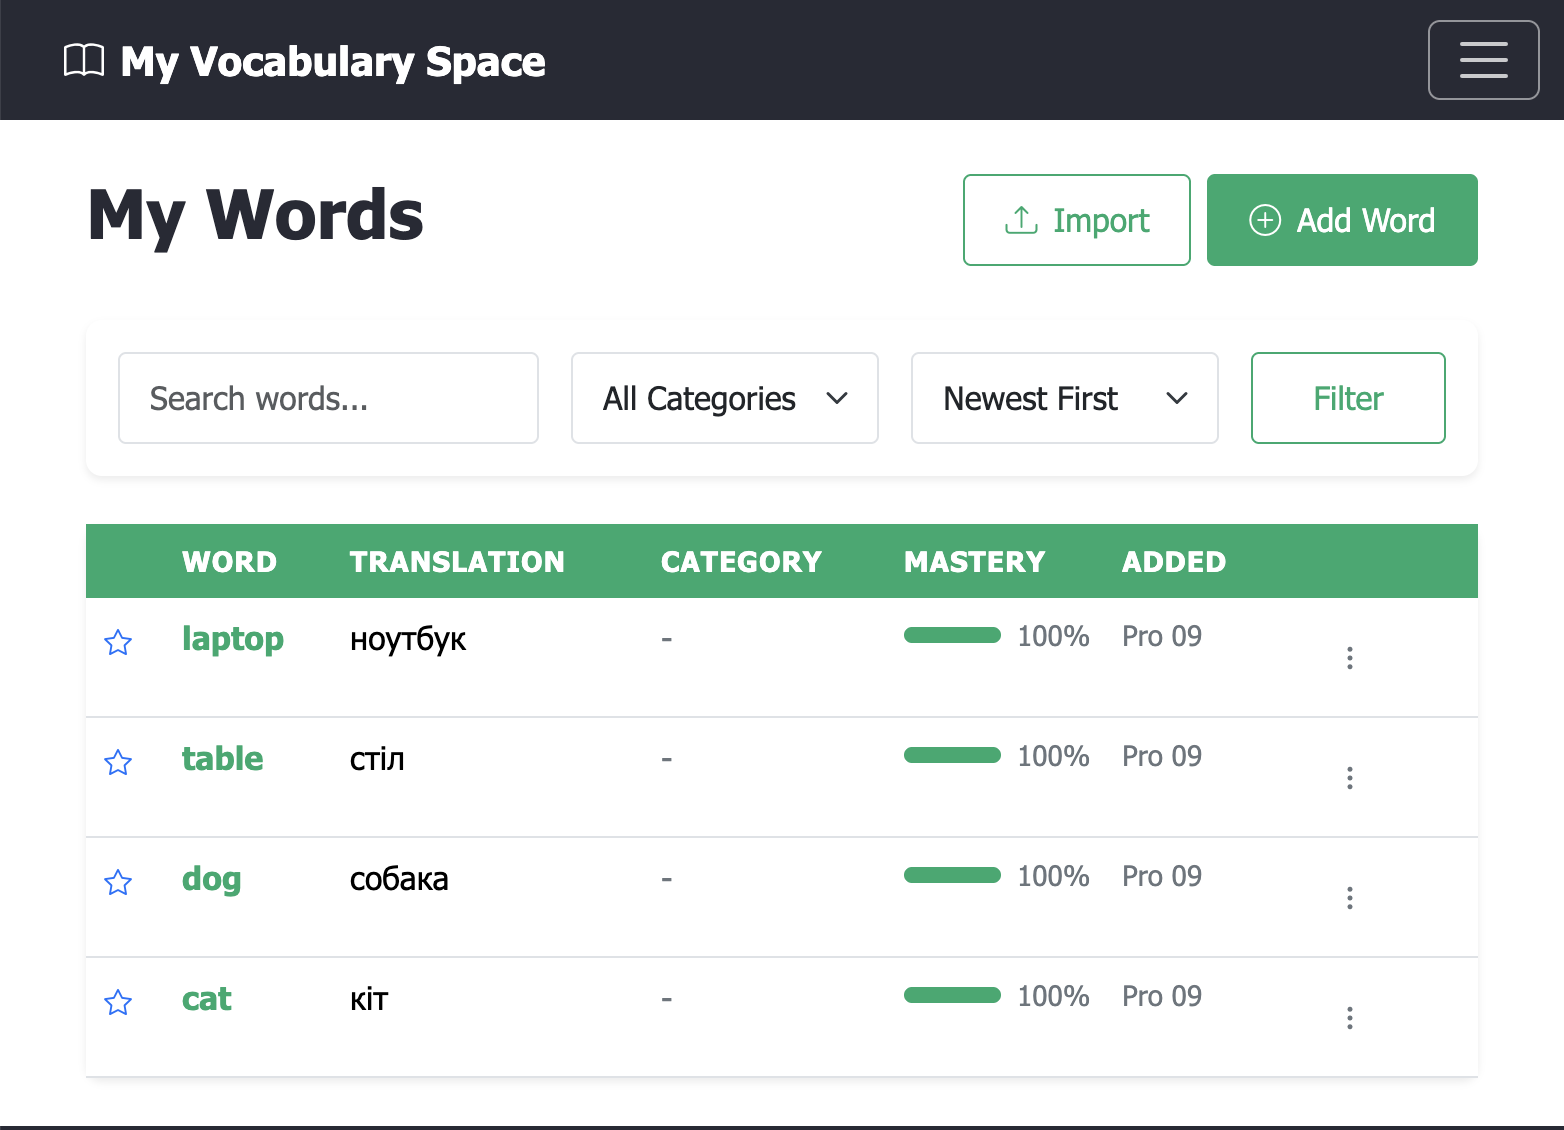Click the My Words page heading
The height and width of the screenshot is (1130, 1564).
pos(256,216)
